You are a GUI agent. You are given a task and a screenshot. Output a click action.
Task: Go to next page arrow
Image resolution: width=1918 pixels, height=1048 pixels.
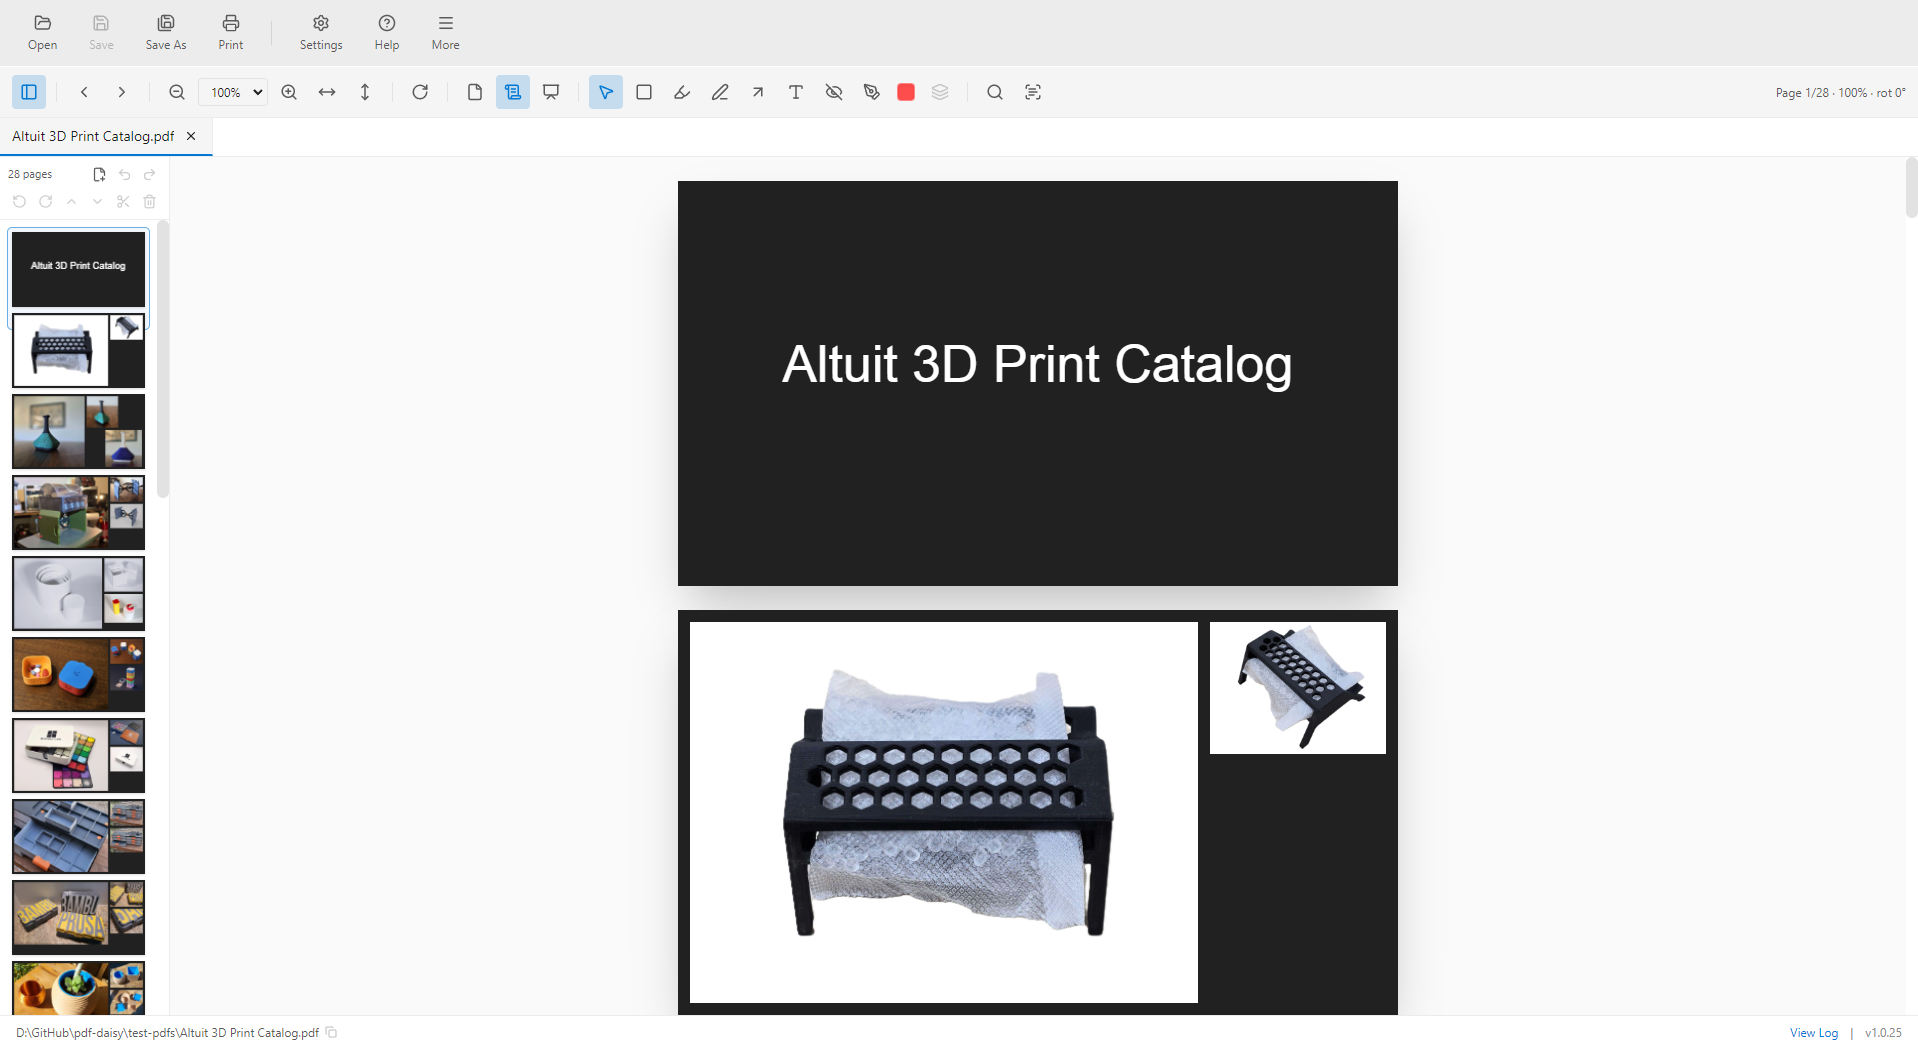coord(122,92)
